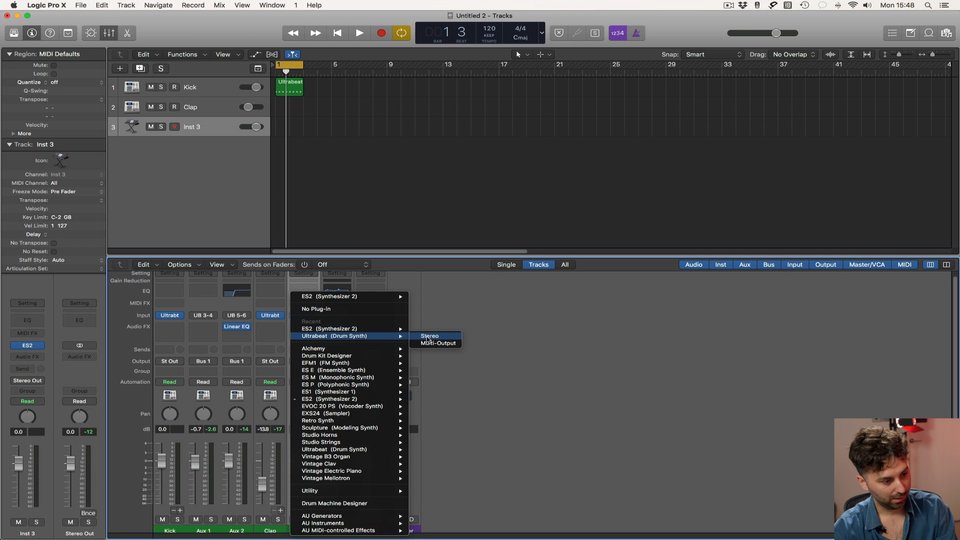Switch Mixer to All view
Image resolution: width=960 pixels, height=540 pixels.
(564, 264)
